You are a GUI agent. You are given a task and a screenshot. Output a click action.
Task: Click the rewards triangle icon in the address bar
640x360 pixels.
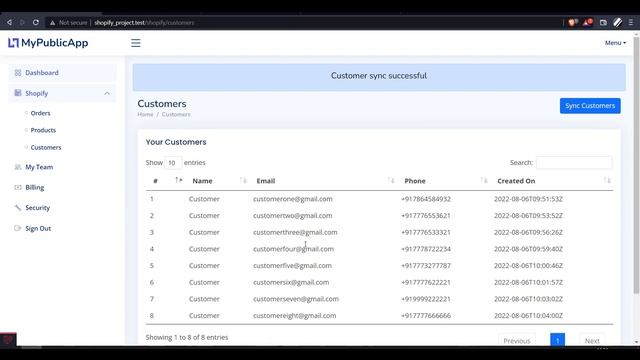click(x=588, y=22)
